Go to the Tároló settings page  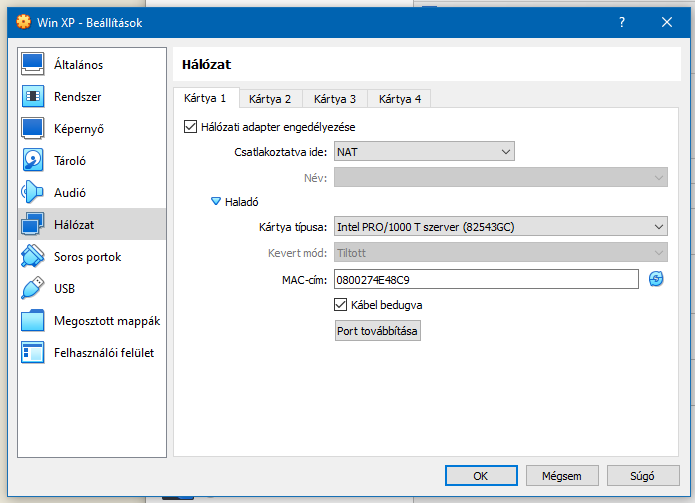pyautogui.click(x=70, y=161)
